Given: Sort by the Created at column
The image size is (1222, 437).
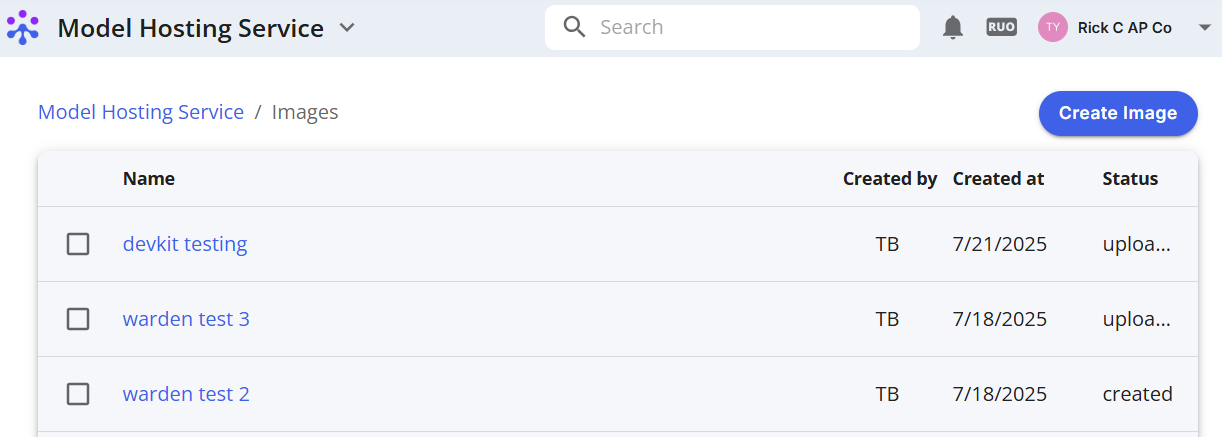Looking at the screenshot, I should pos(998,179).
